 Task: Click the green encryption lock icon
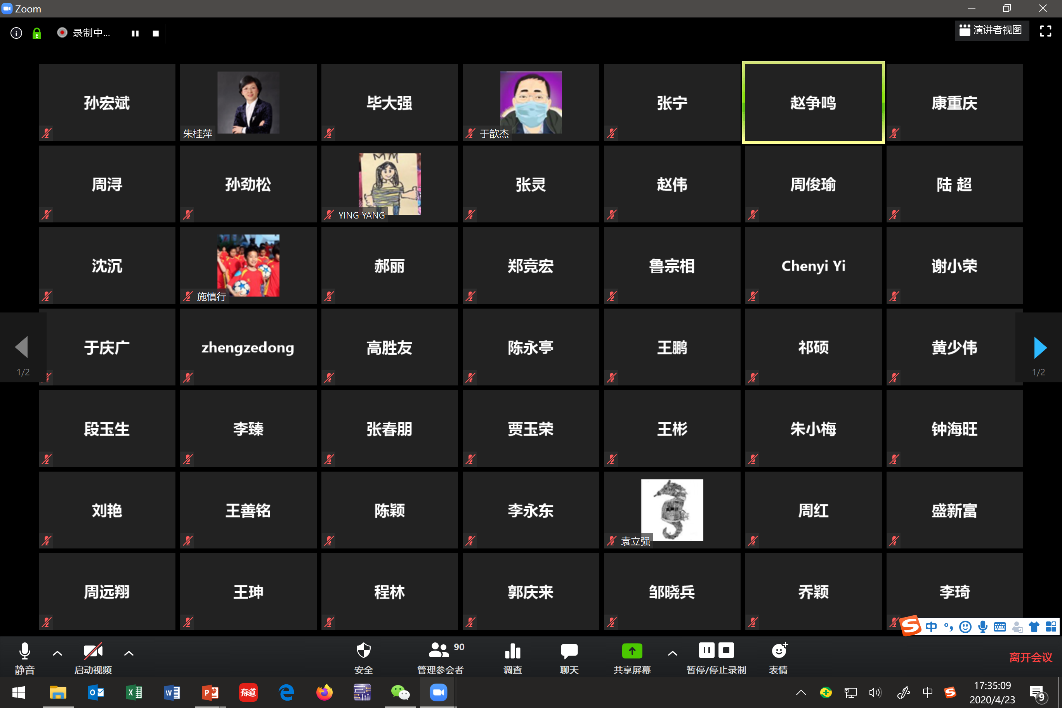click(37, 32)
